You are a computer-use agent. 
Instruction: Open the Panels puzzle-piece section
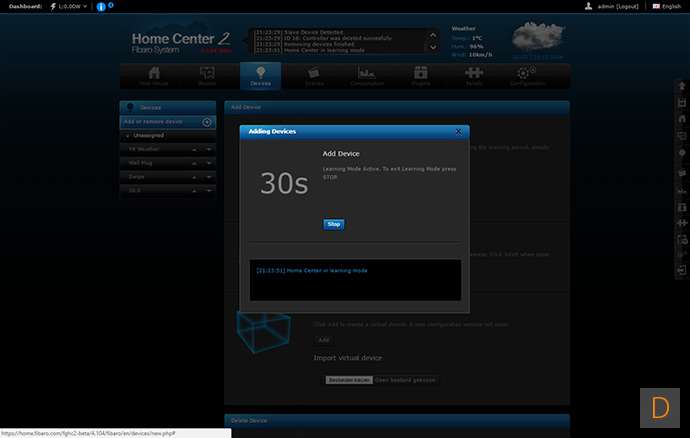tap(474, 76)
